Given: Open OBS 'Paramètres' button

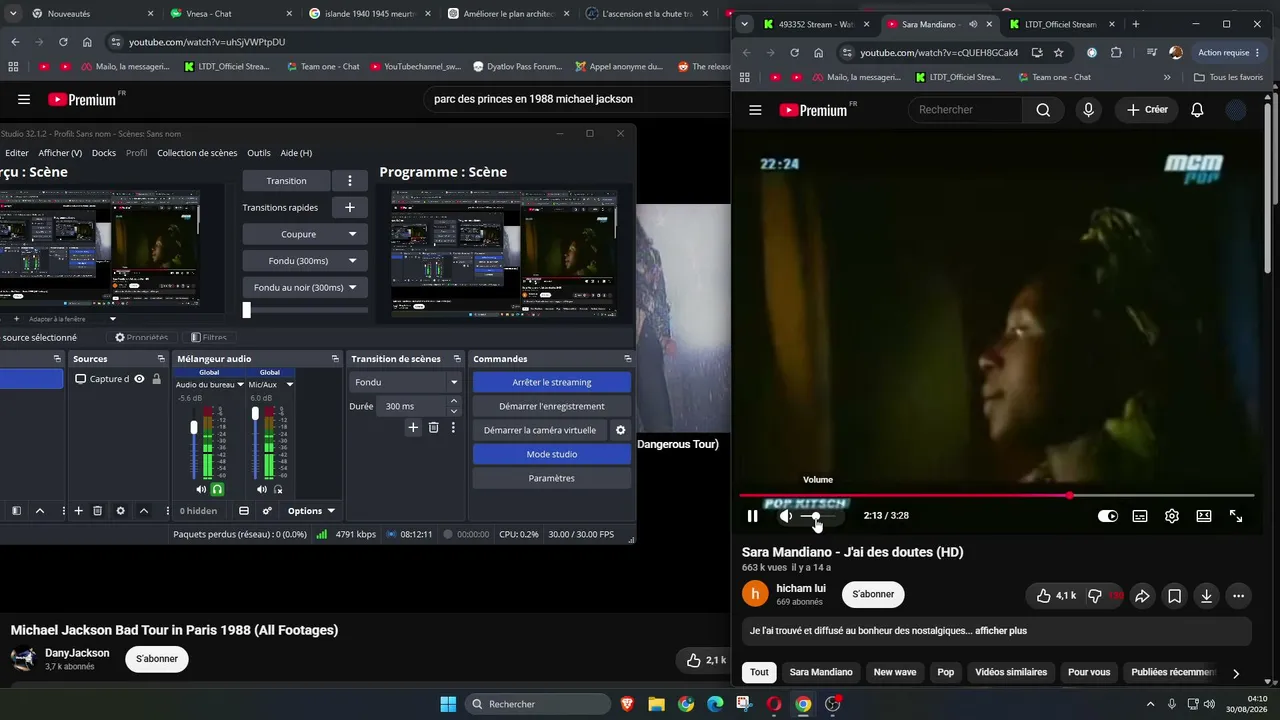Looking at the screenshot, I should (x=552, y=478).
